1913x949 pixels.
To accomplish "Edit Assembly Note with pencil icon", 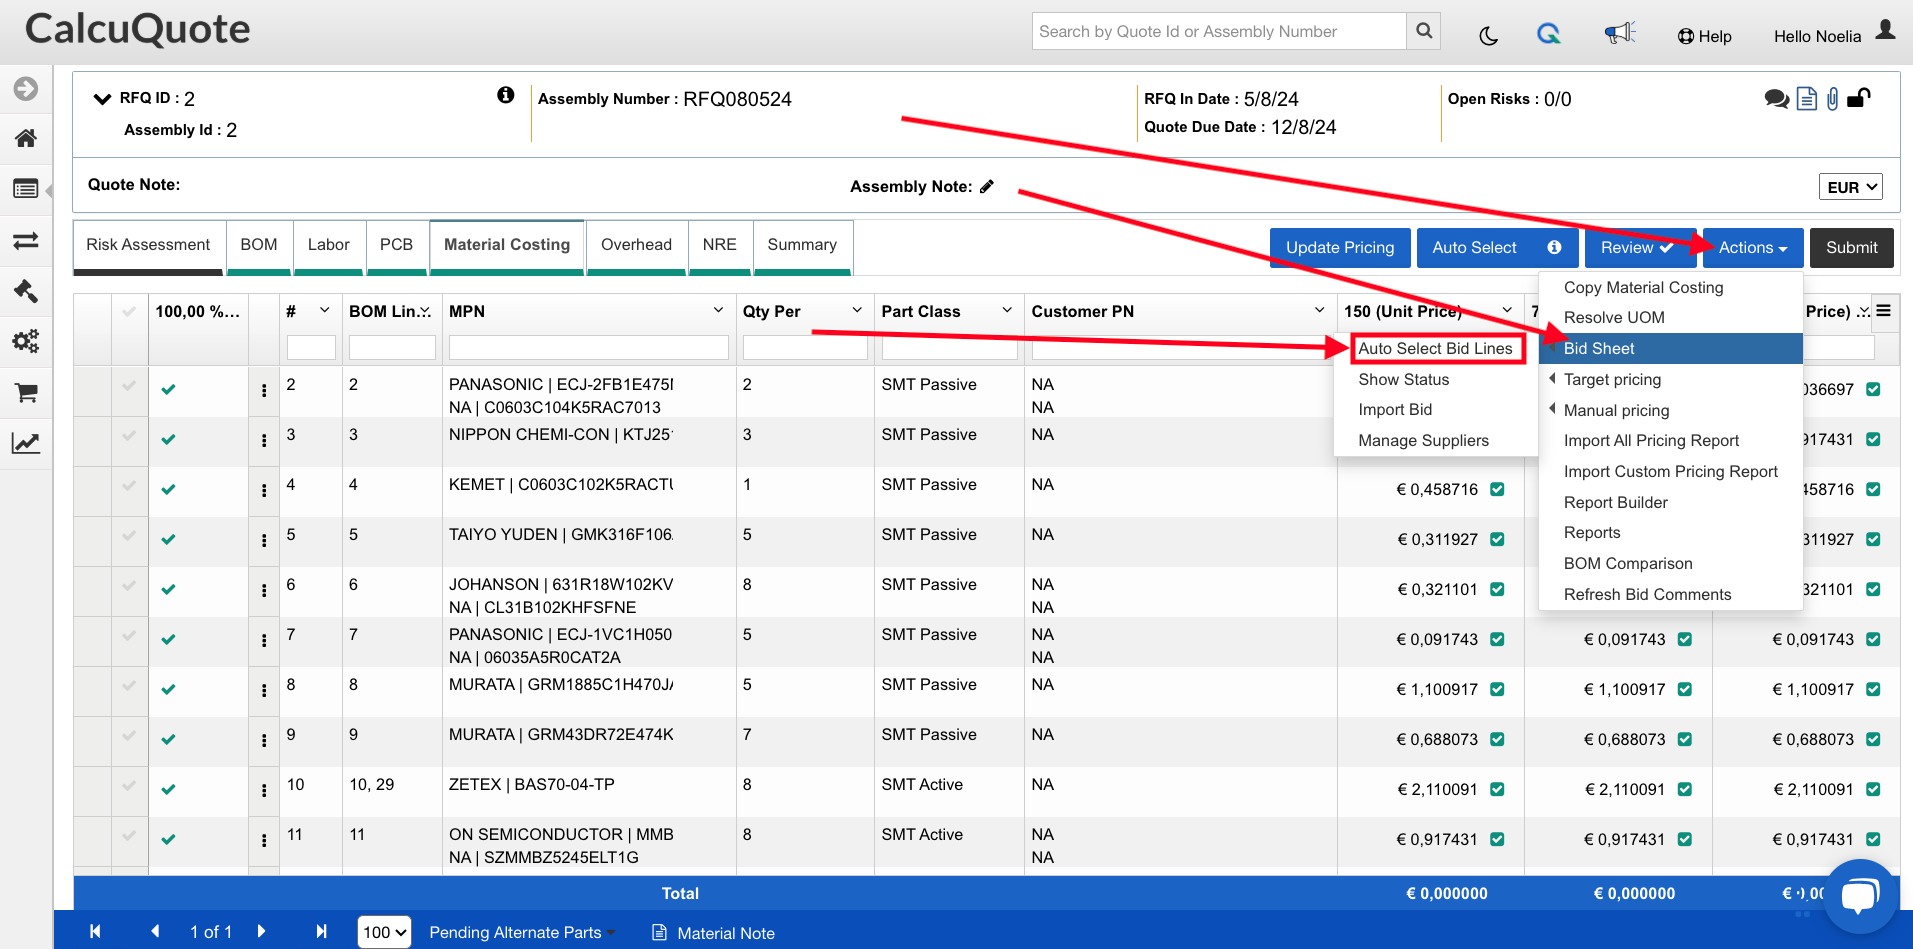I will [987, 186].
